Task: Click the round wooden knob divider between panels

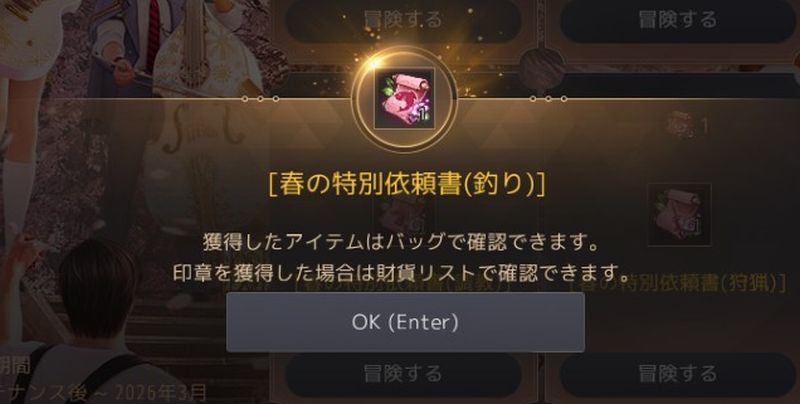Action: (x=542, y=70)
